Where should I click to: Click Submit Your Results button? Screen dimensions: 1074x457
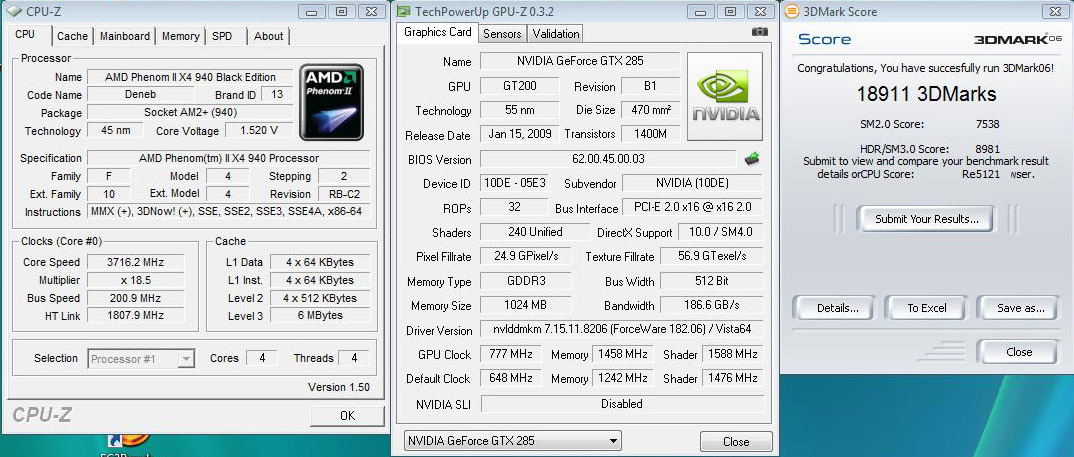(x=926, y=219)
